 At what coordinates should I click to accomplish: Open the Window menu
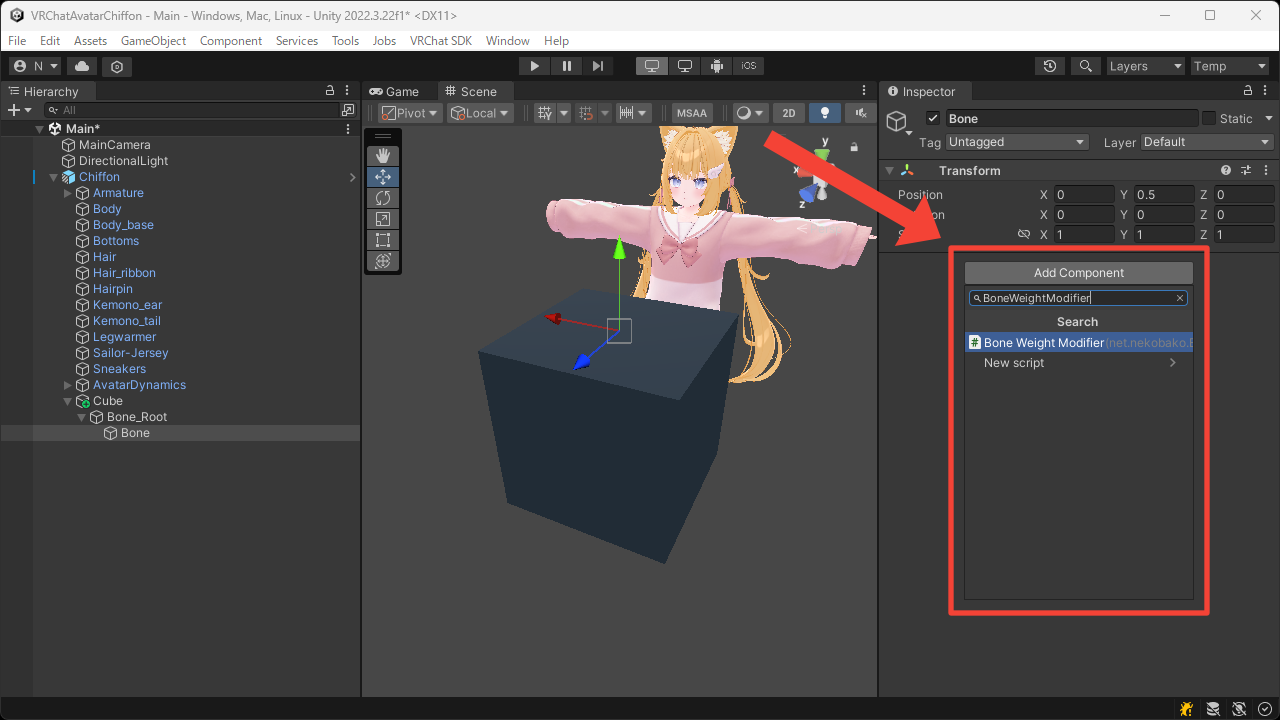point(507,41)
